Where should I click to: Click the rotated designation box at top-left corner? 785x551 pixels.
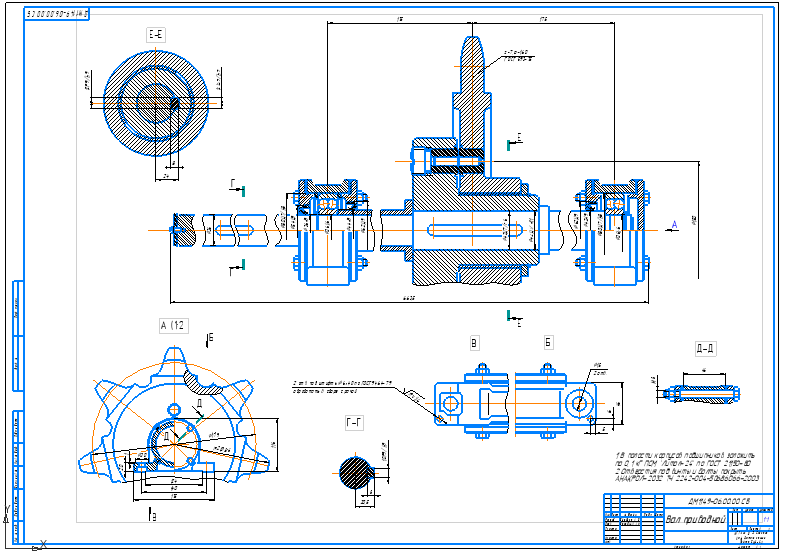(x=56, y=15)
